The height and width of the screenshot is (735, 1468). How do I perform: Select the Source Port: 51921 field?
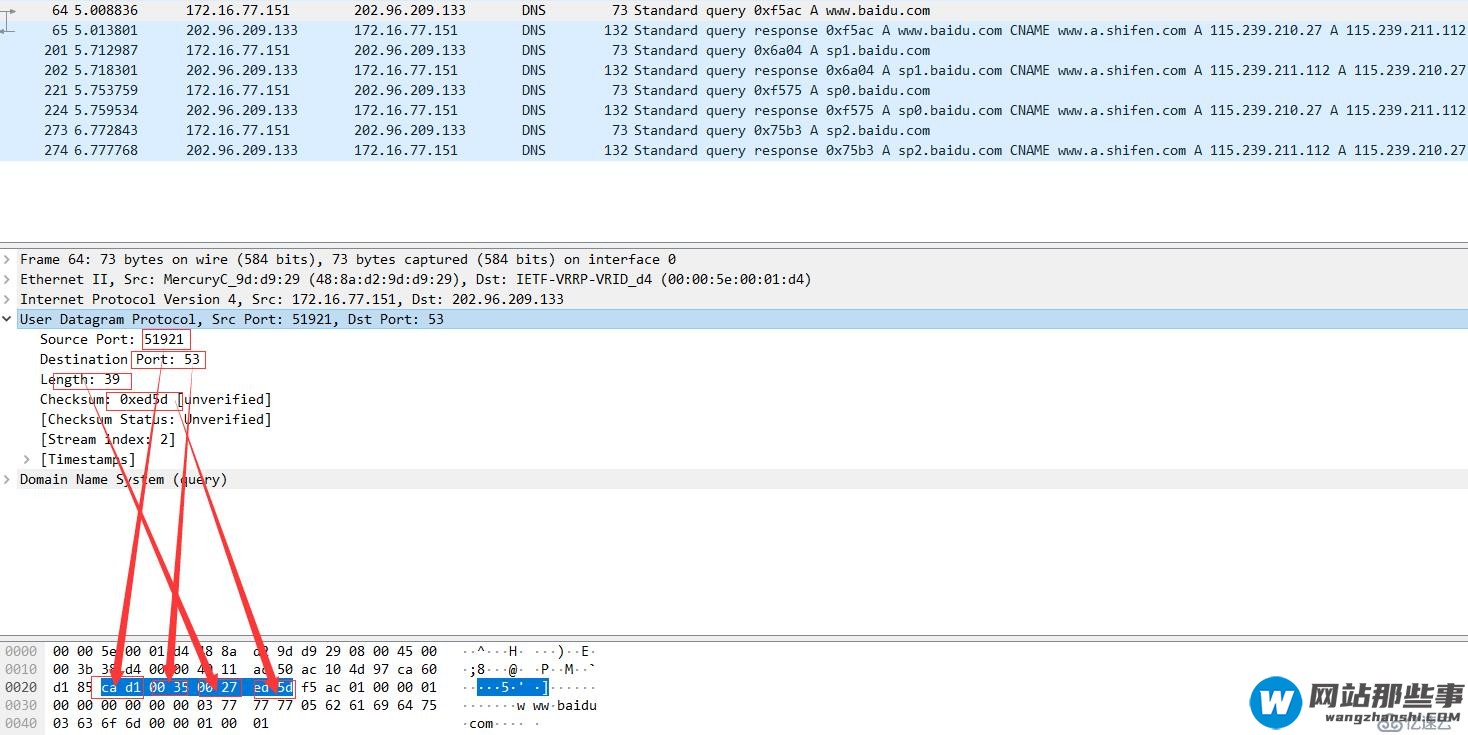click(x=112, y=339)
